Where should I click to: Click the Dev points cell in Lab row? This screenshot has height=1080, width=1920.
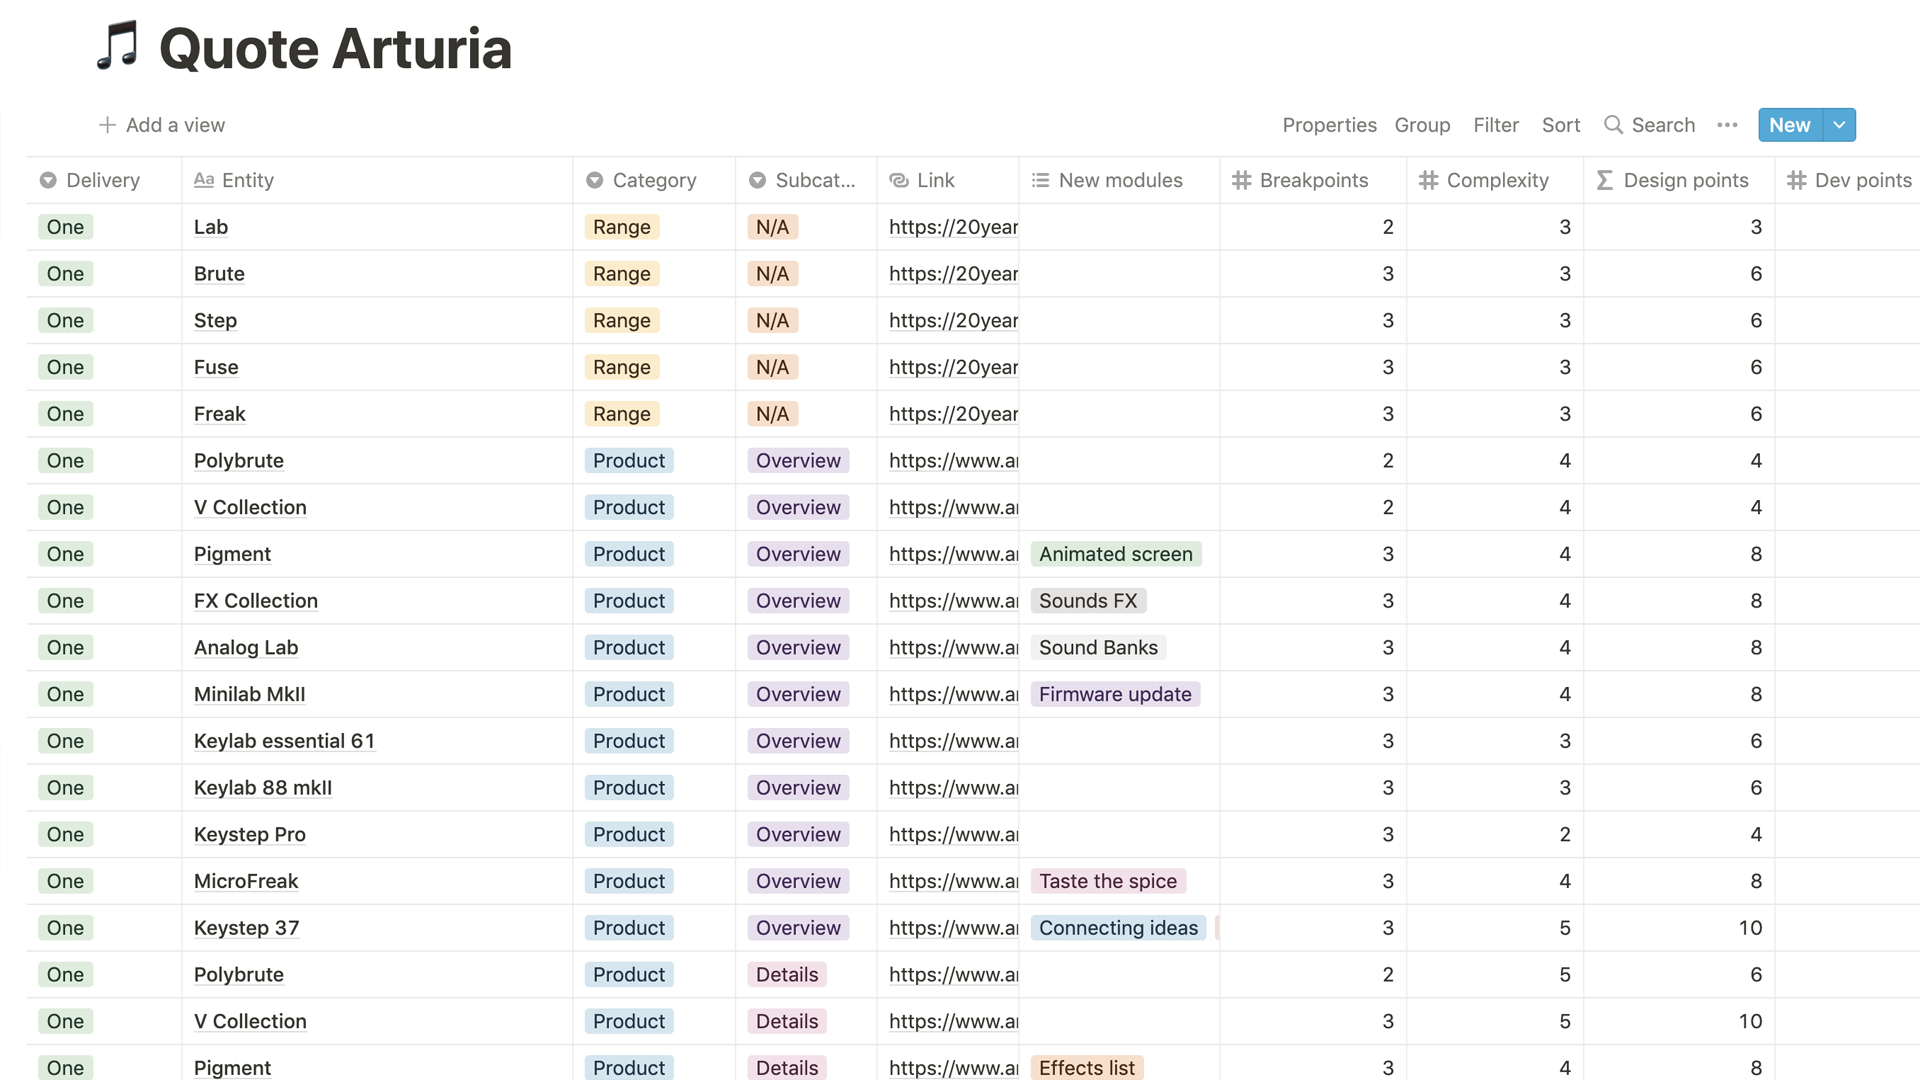pos(1848,227)
